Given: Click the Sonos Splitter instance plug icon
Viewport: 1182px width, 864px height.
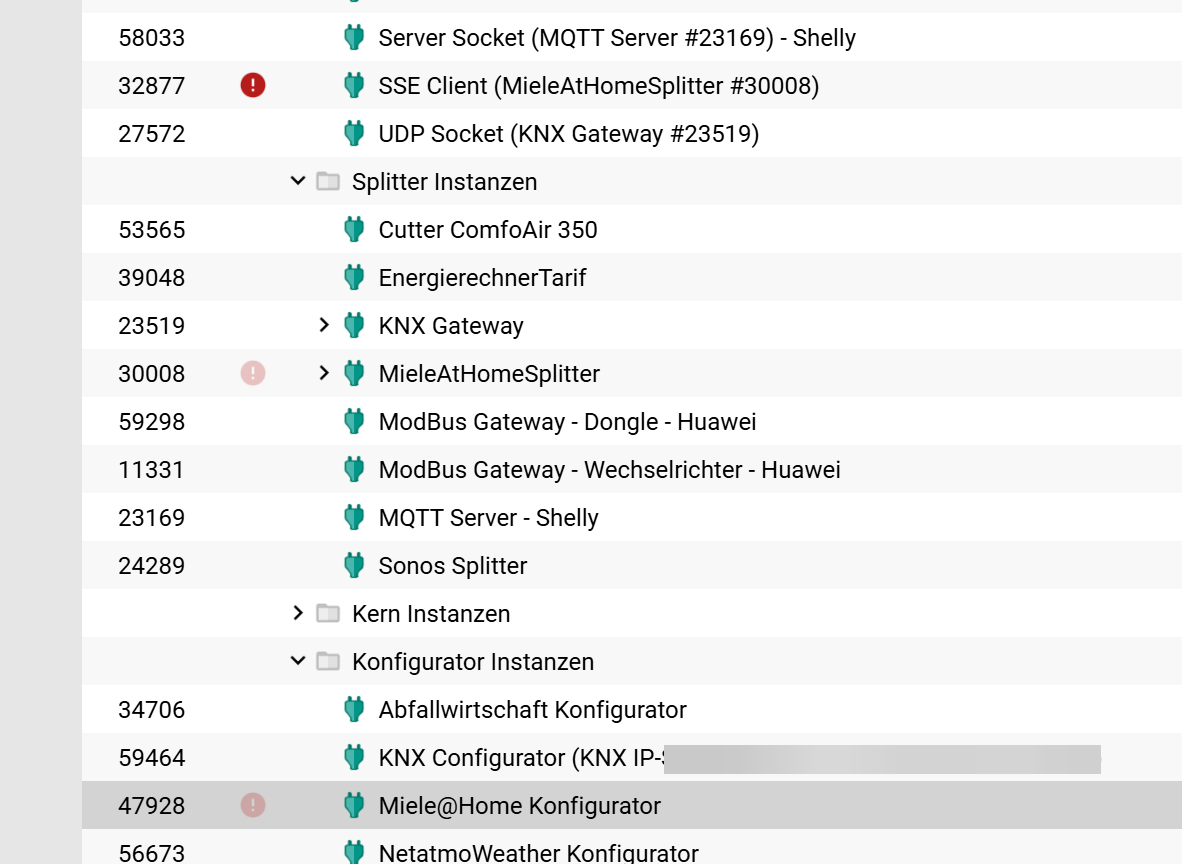Looking at the screenshot, I should [x=354, y=566].
